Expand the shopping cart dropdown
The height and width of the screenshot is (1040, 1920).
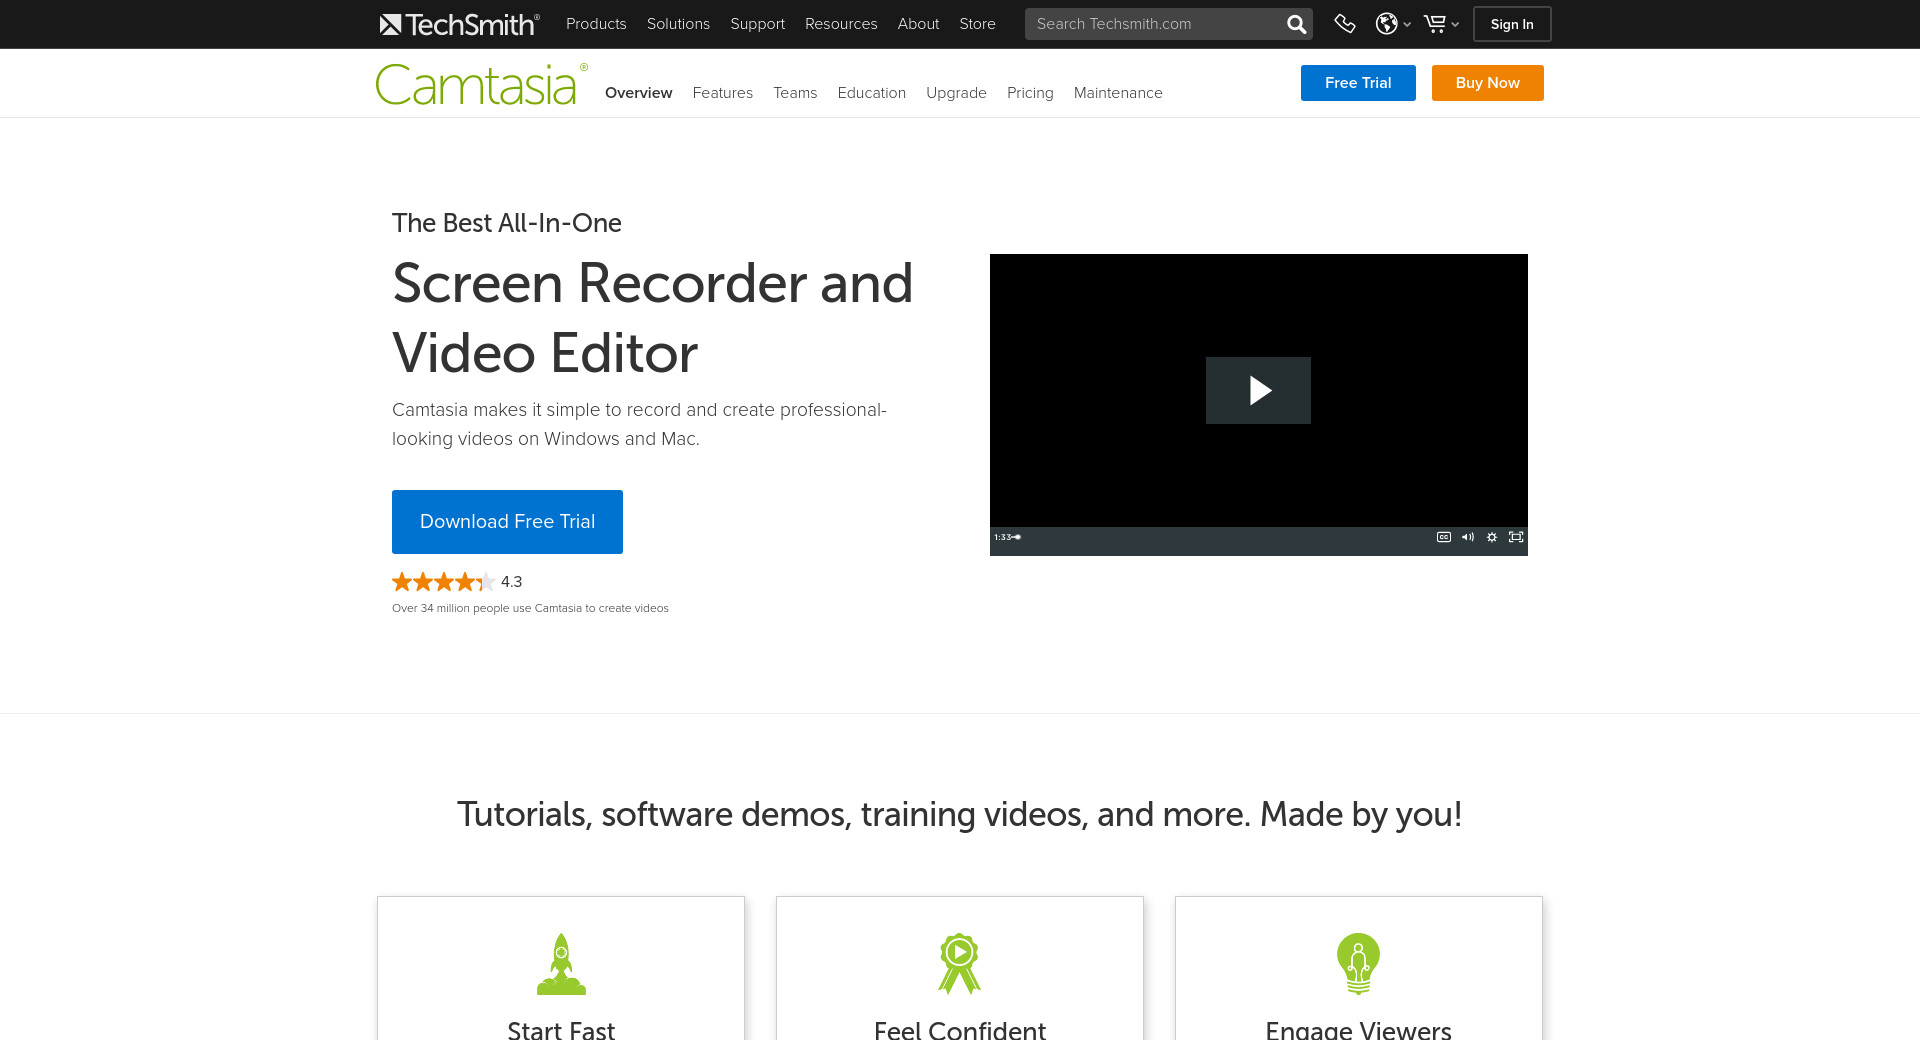(x=1441, y=24)
